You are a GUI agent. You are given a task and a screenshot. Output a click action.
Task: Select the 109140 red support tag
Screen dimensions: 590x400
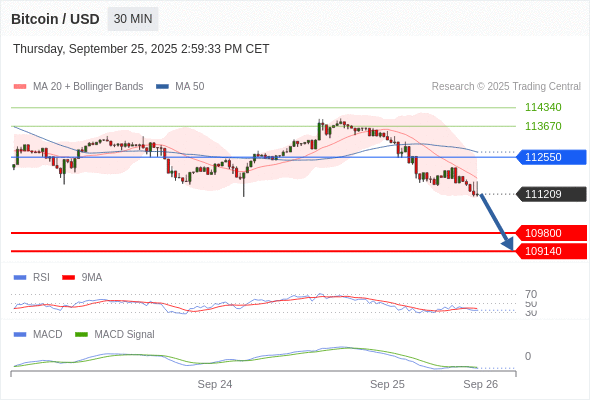coord(551,251)
